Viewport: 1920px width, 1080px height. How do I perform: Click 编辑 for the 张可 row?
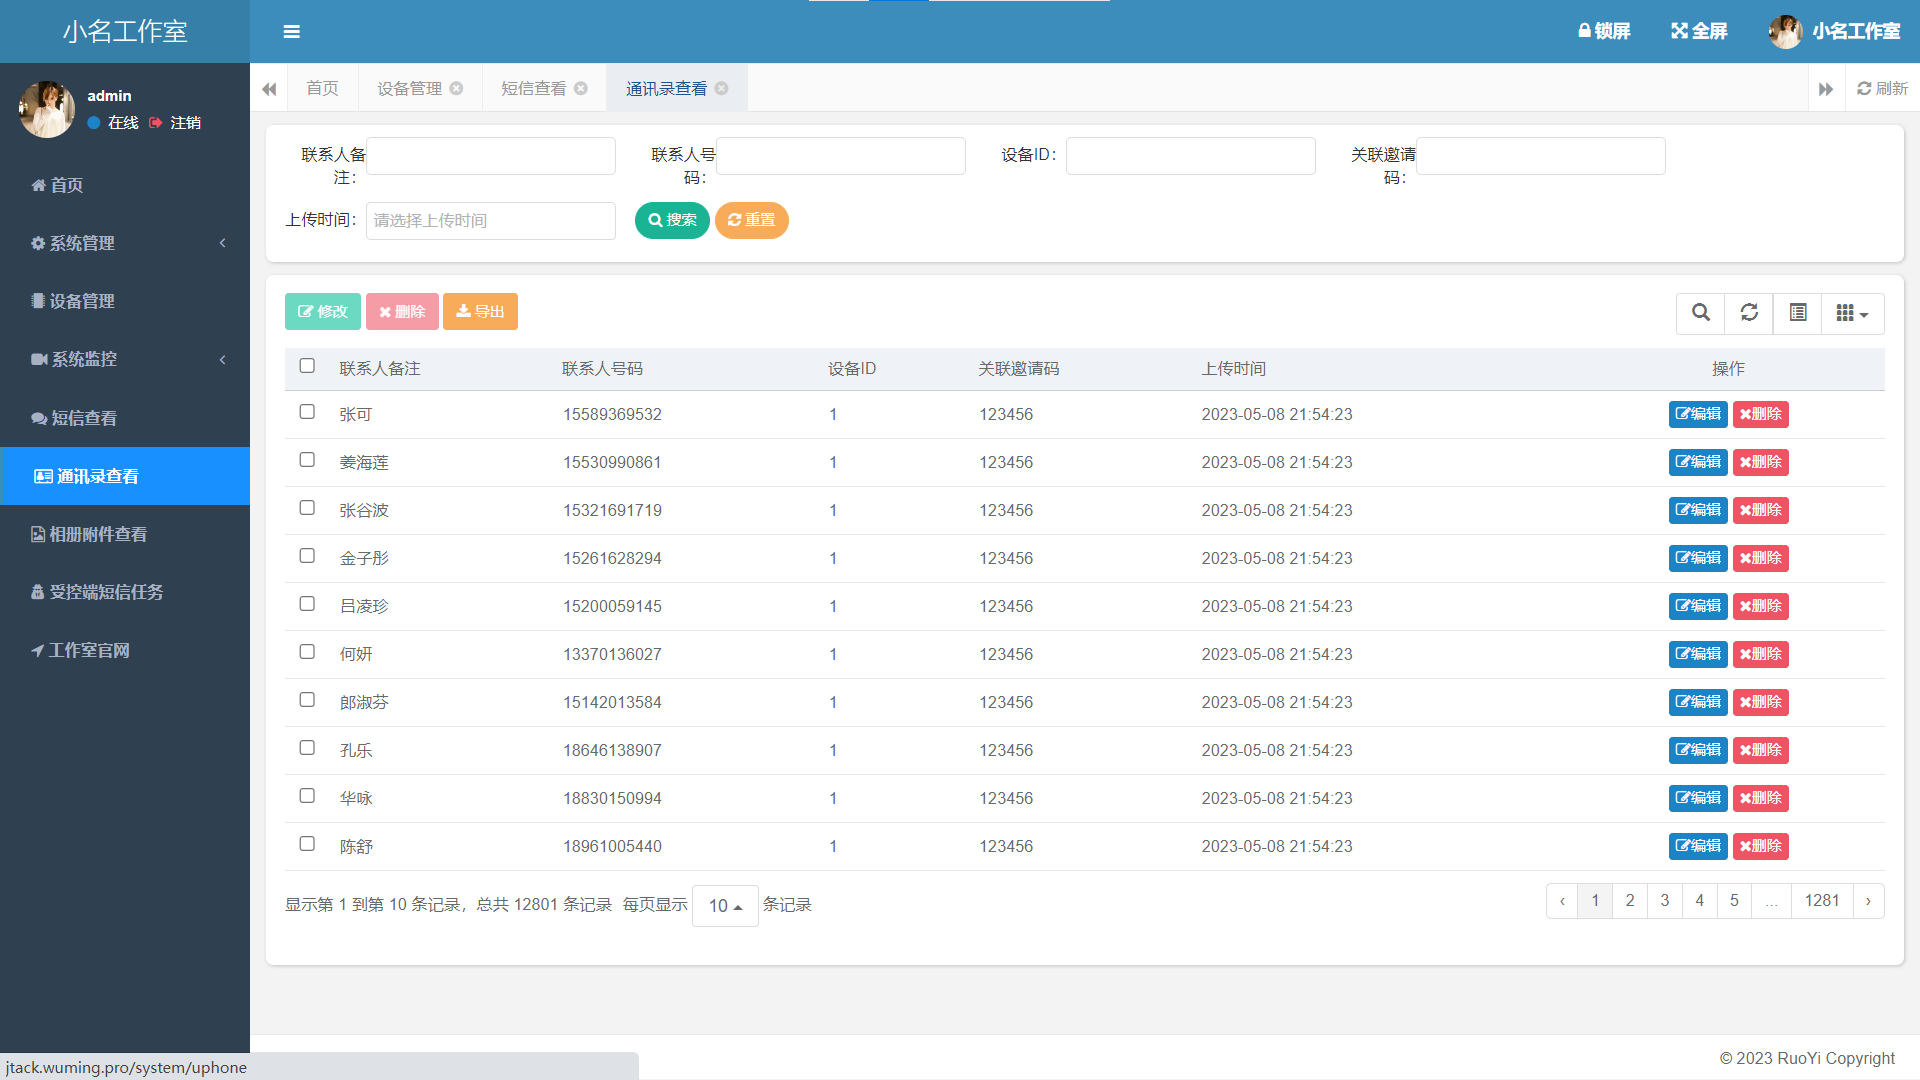[1698, 414]
